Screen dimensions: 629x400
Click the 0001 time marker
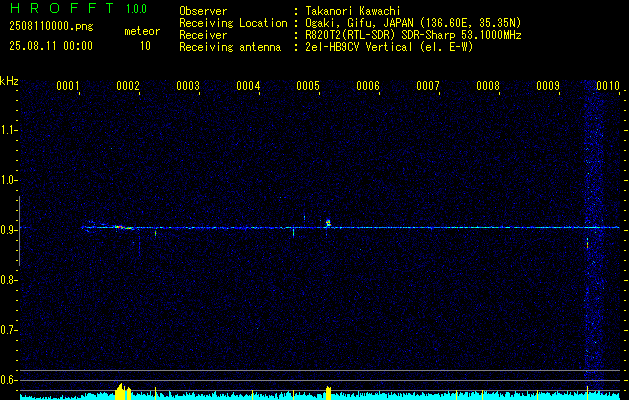coord(67,86)
